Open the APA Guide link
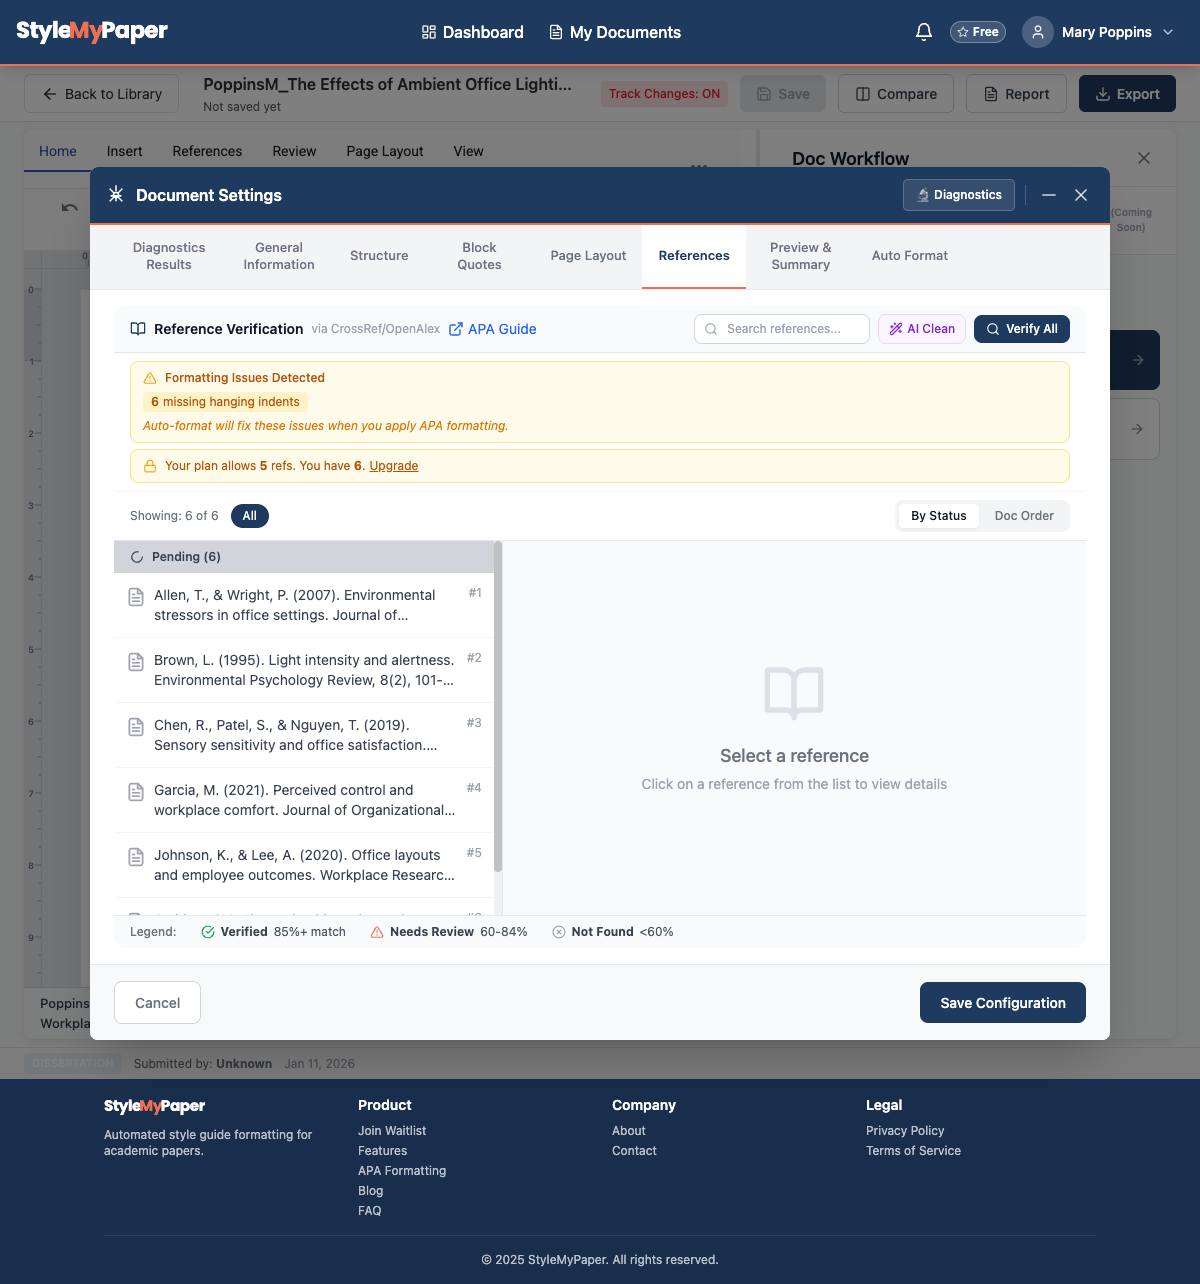This screenshot has height=1284, width=1200. click(492, 329)
